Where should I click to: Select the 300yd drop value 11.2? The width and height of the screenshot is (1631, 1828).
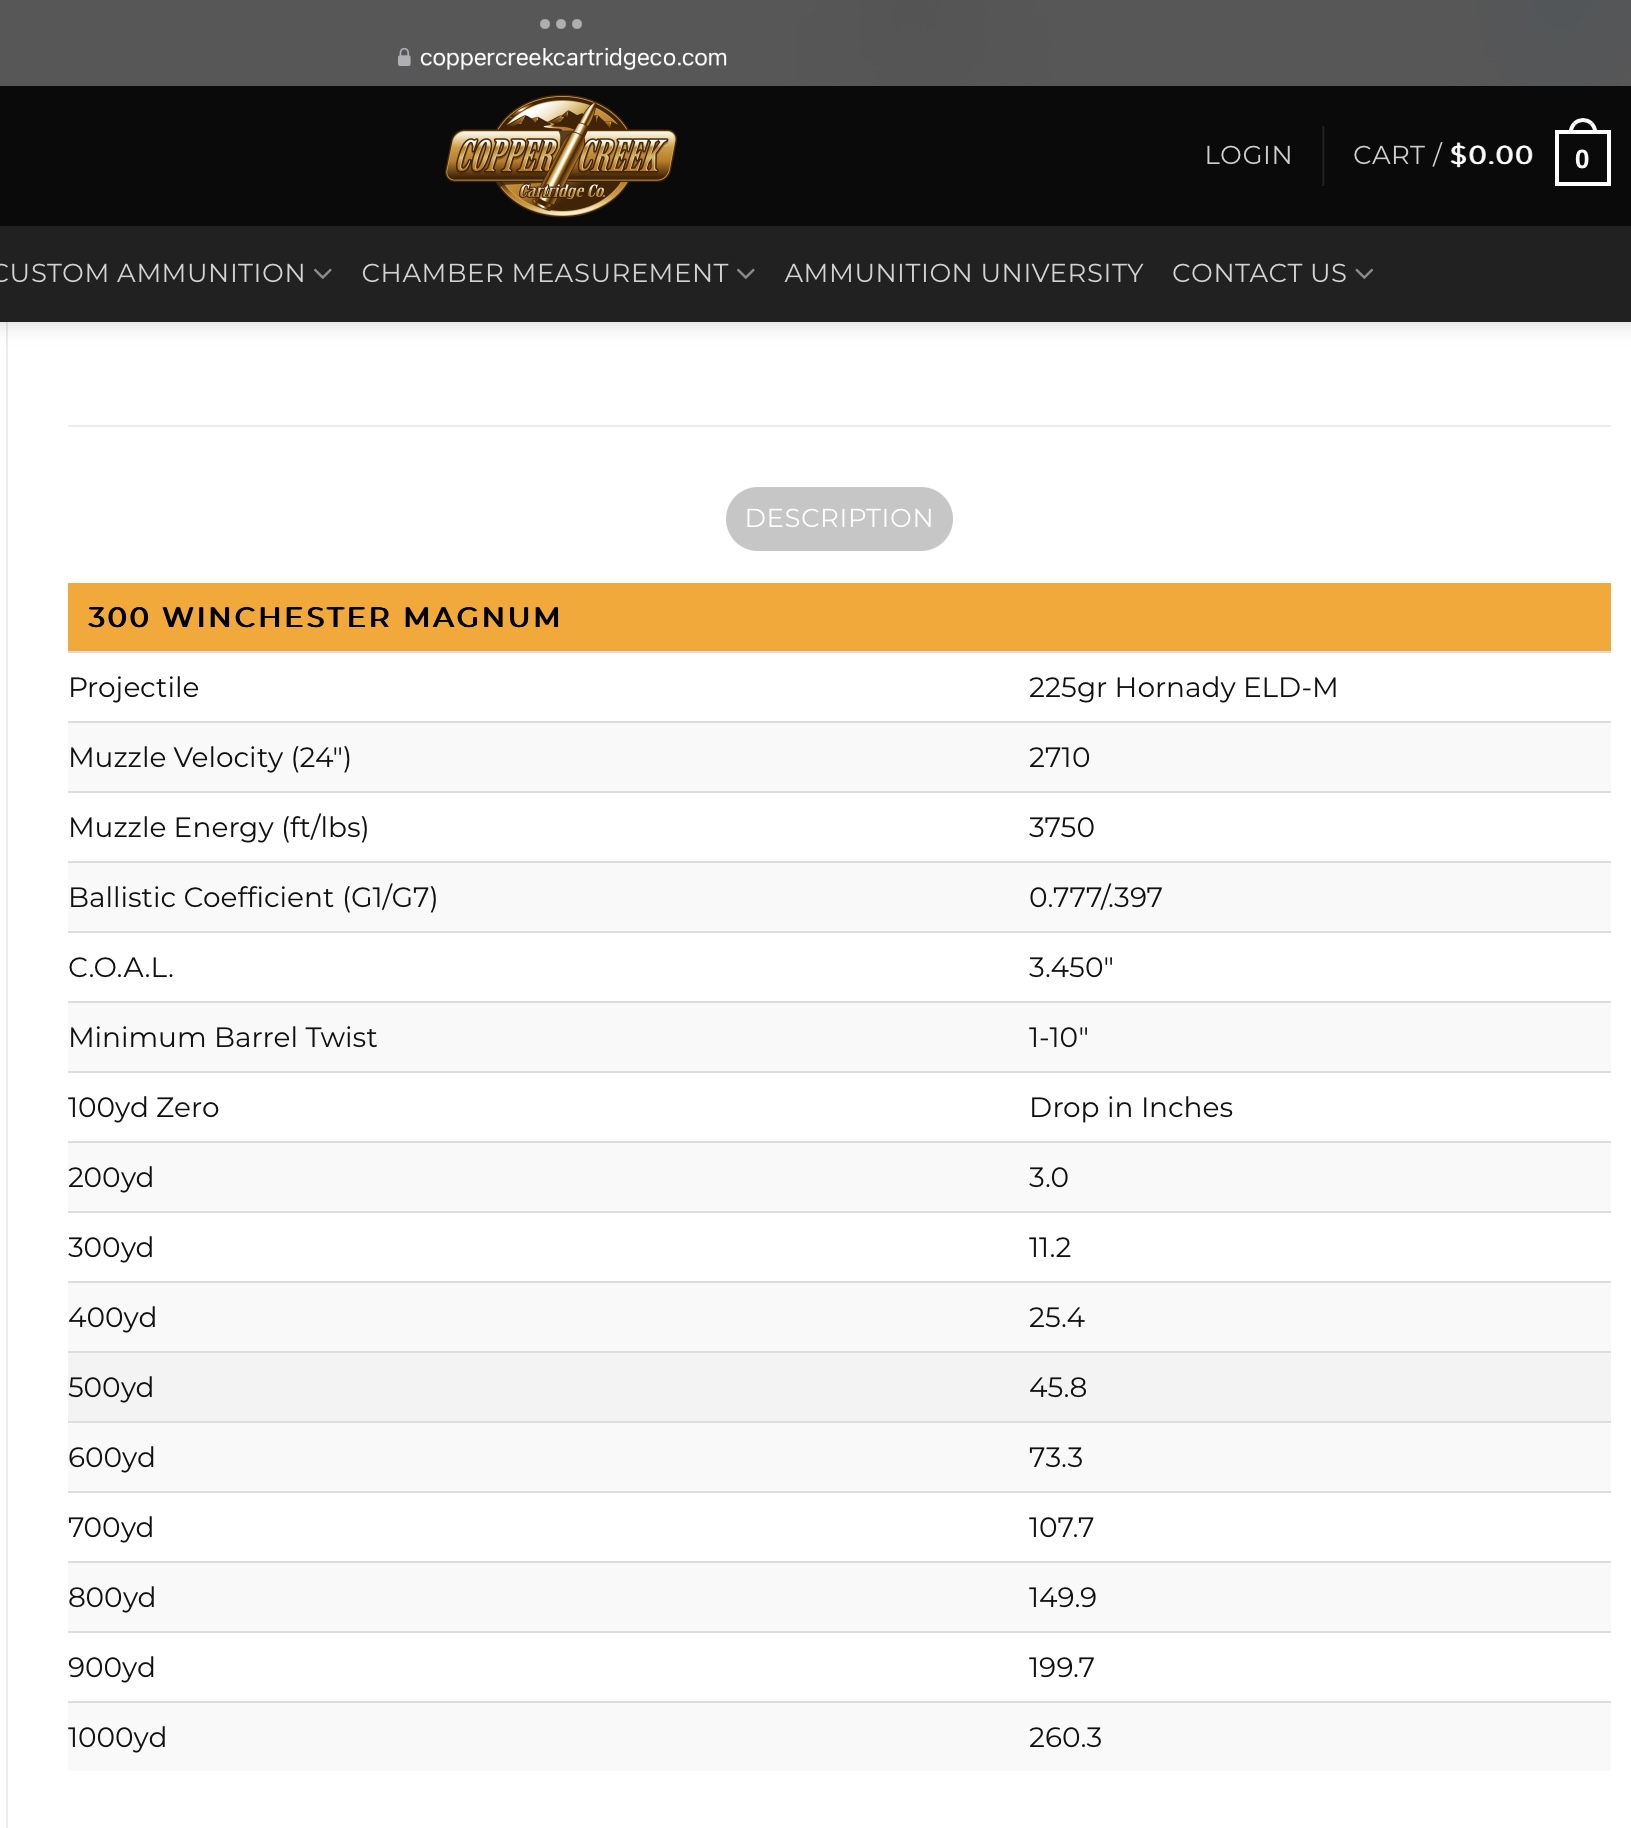1049,1248
